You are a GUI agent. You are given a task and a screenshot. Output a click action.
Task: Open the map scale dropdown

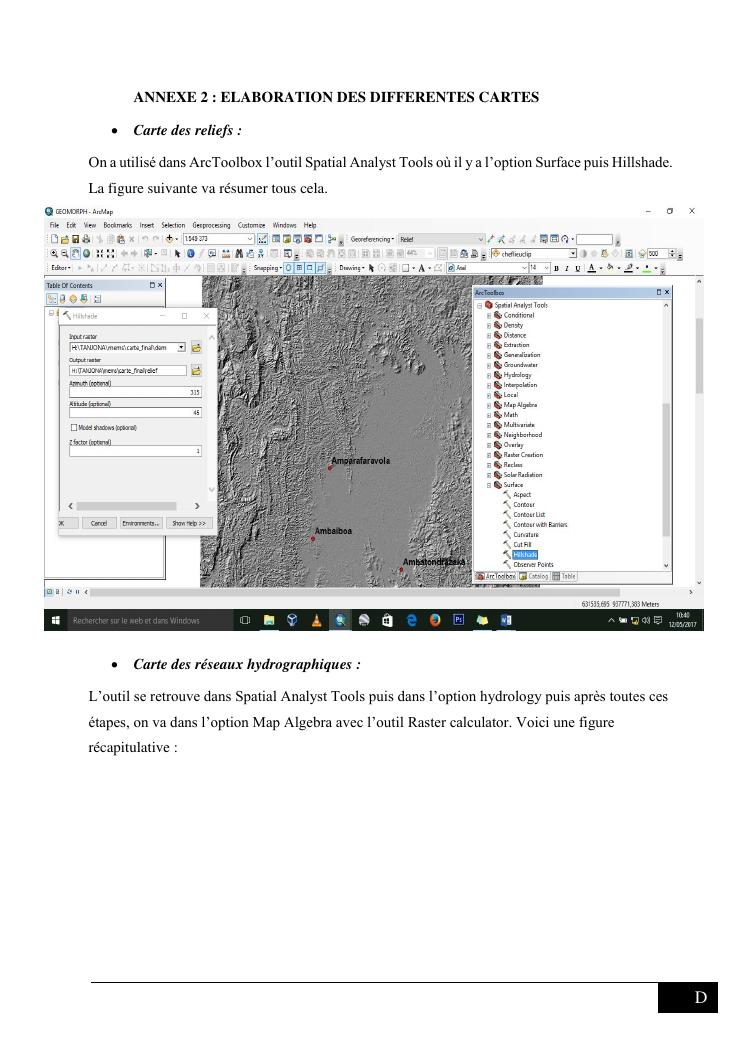pos(250,239)
